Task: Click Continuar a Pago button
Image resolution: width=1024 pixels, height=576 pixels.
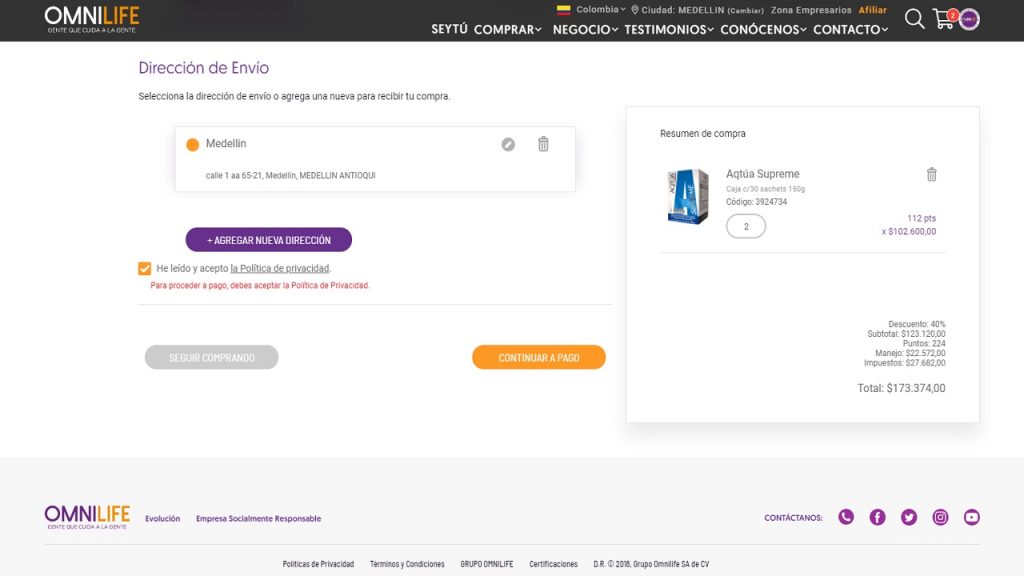Action: coord(539,357)
